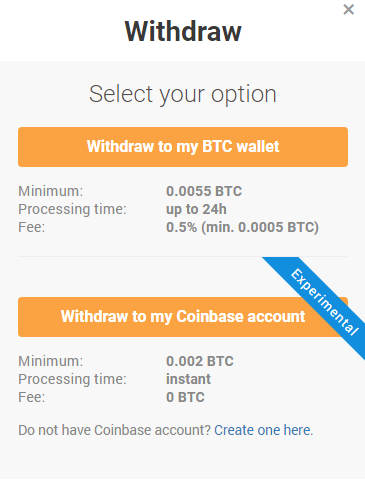Open the Create one here link
The width and height of the screenshot is (365, 483).
[264, 430]
